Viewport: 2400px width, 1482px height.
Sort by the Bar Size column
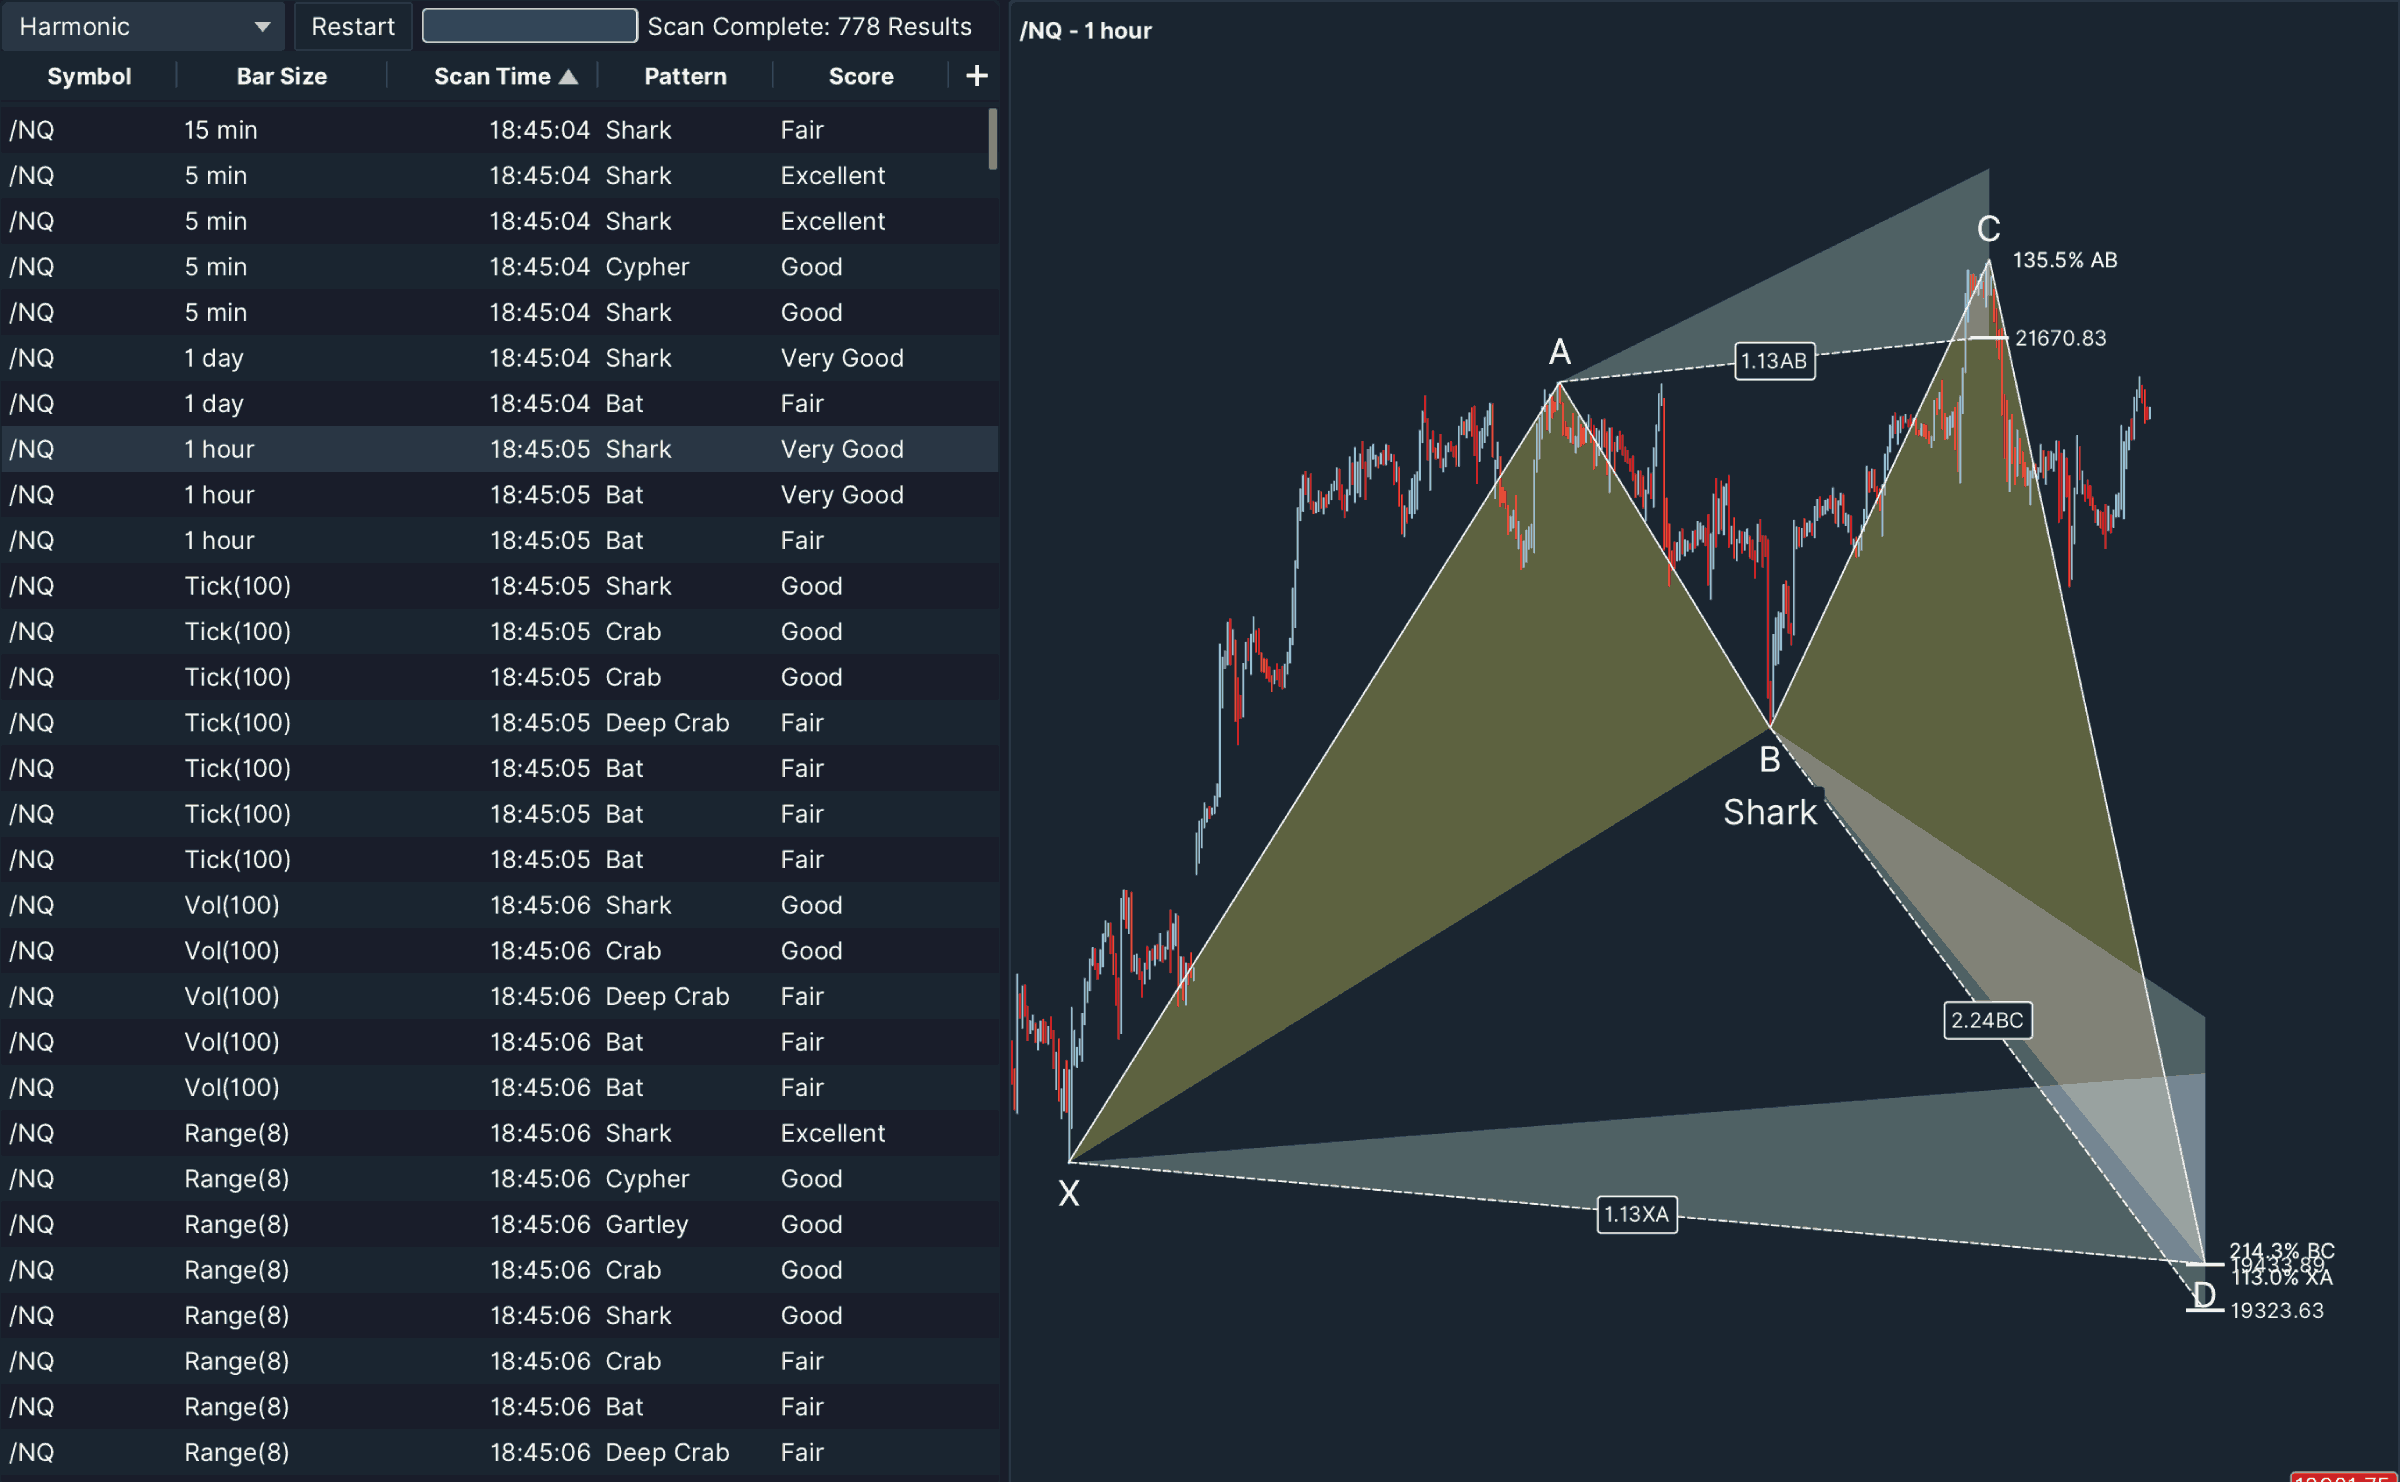(x=281, y=77)
